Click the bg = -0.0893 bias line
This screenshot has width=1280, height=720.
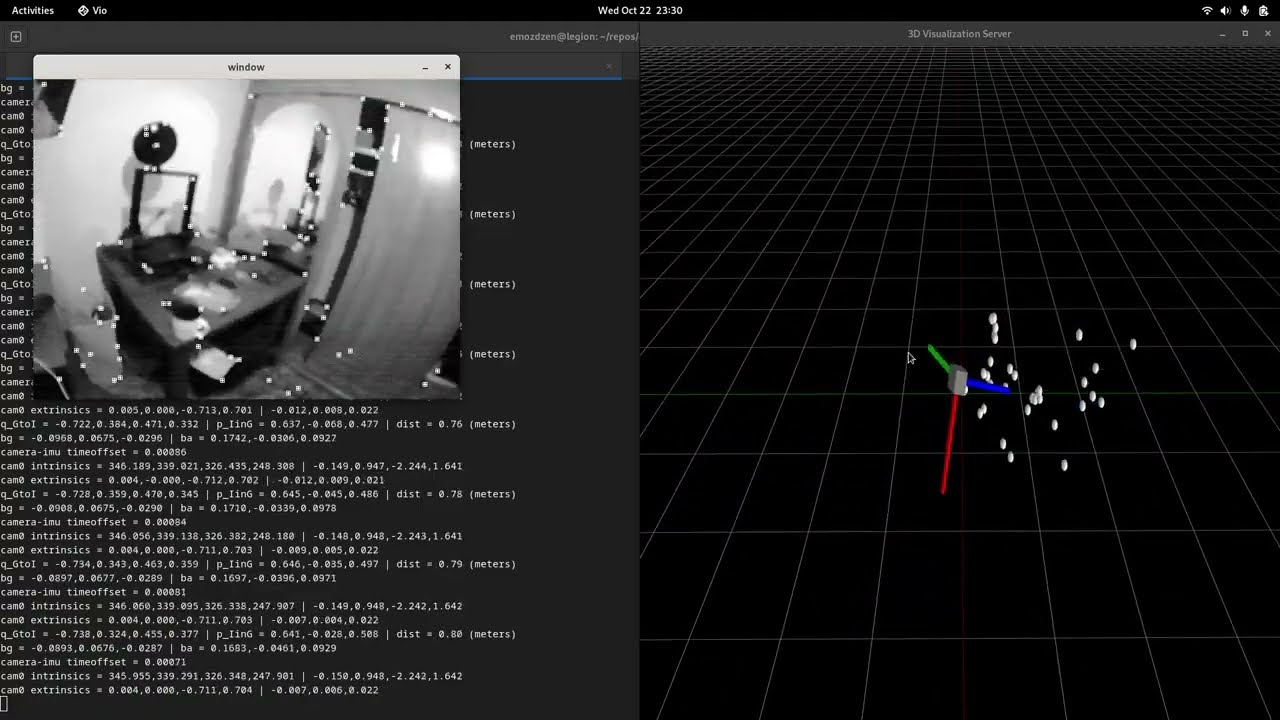coord(168,648)
